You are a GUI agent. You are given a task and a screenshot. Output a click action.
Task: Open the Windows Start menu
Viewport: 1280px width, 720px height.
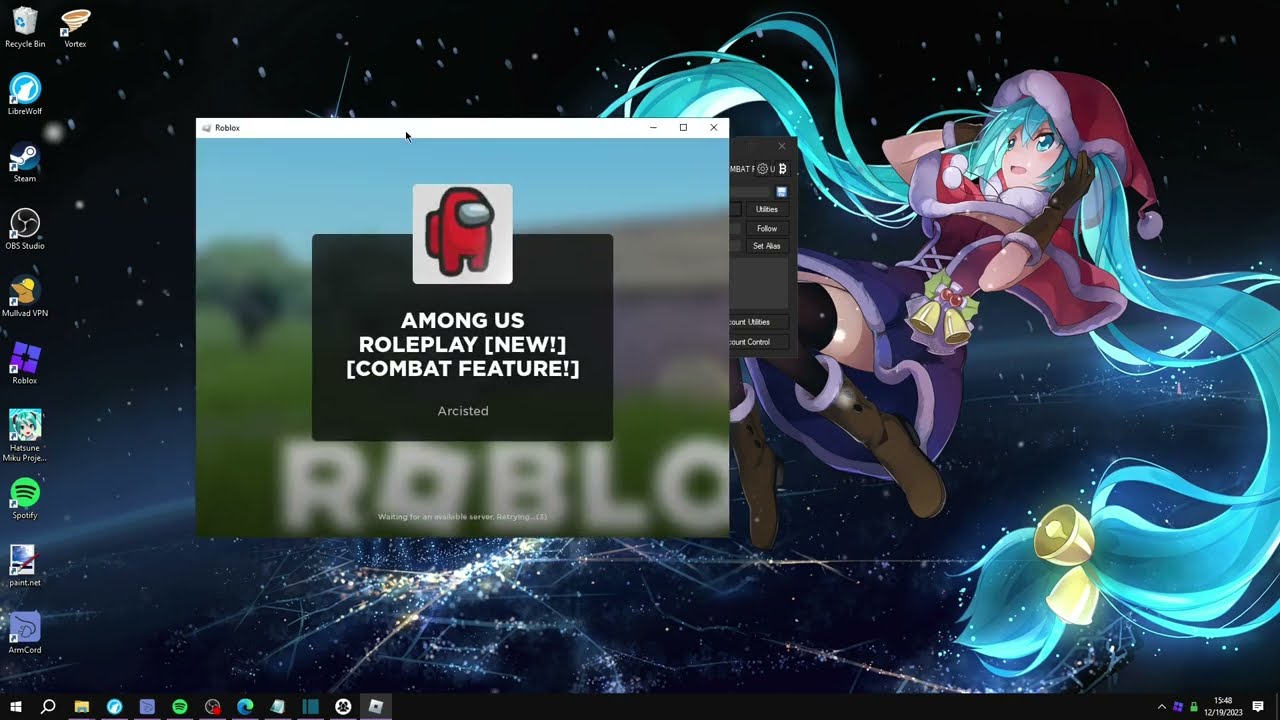[x=16, y=707]
